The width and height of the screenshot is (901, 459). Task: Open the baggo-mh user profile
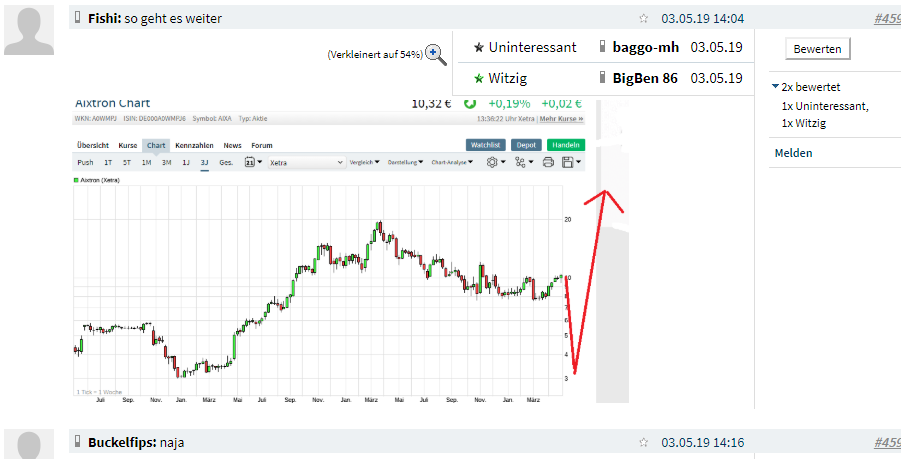click(x=646, y=47)
